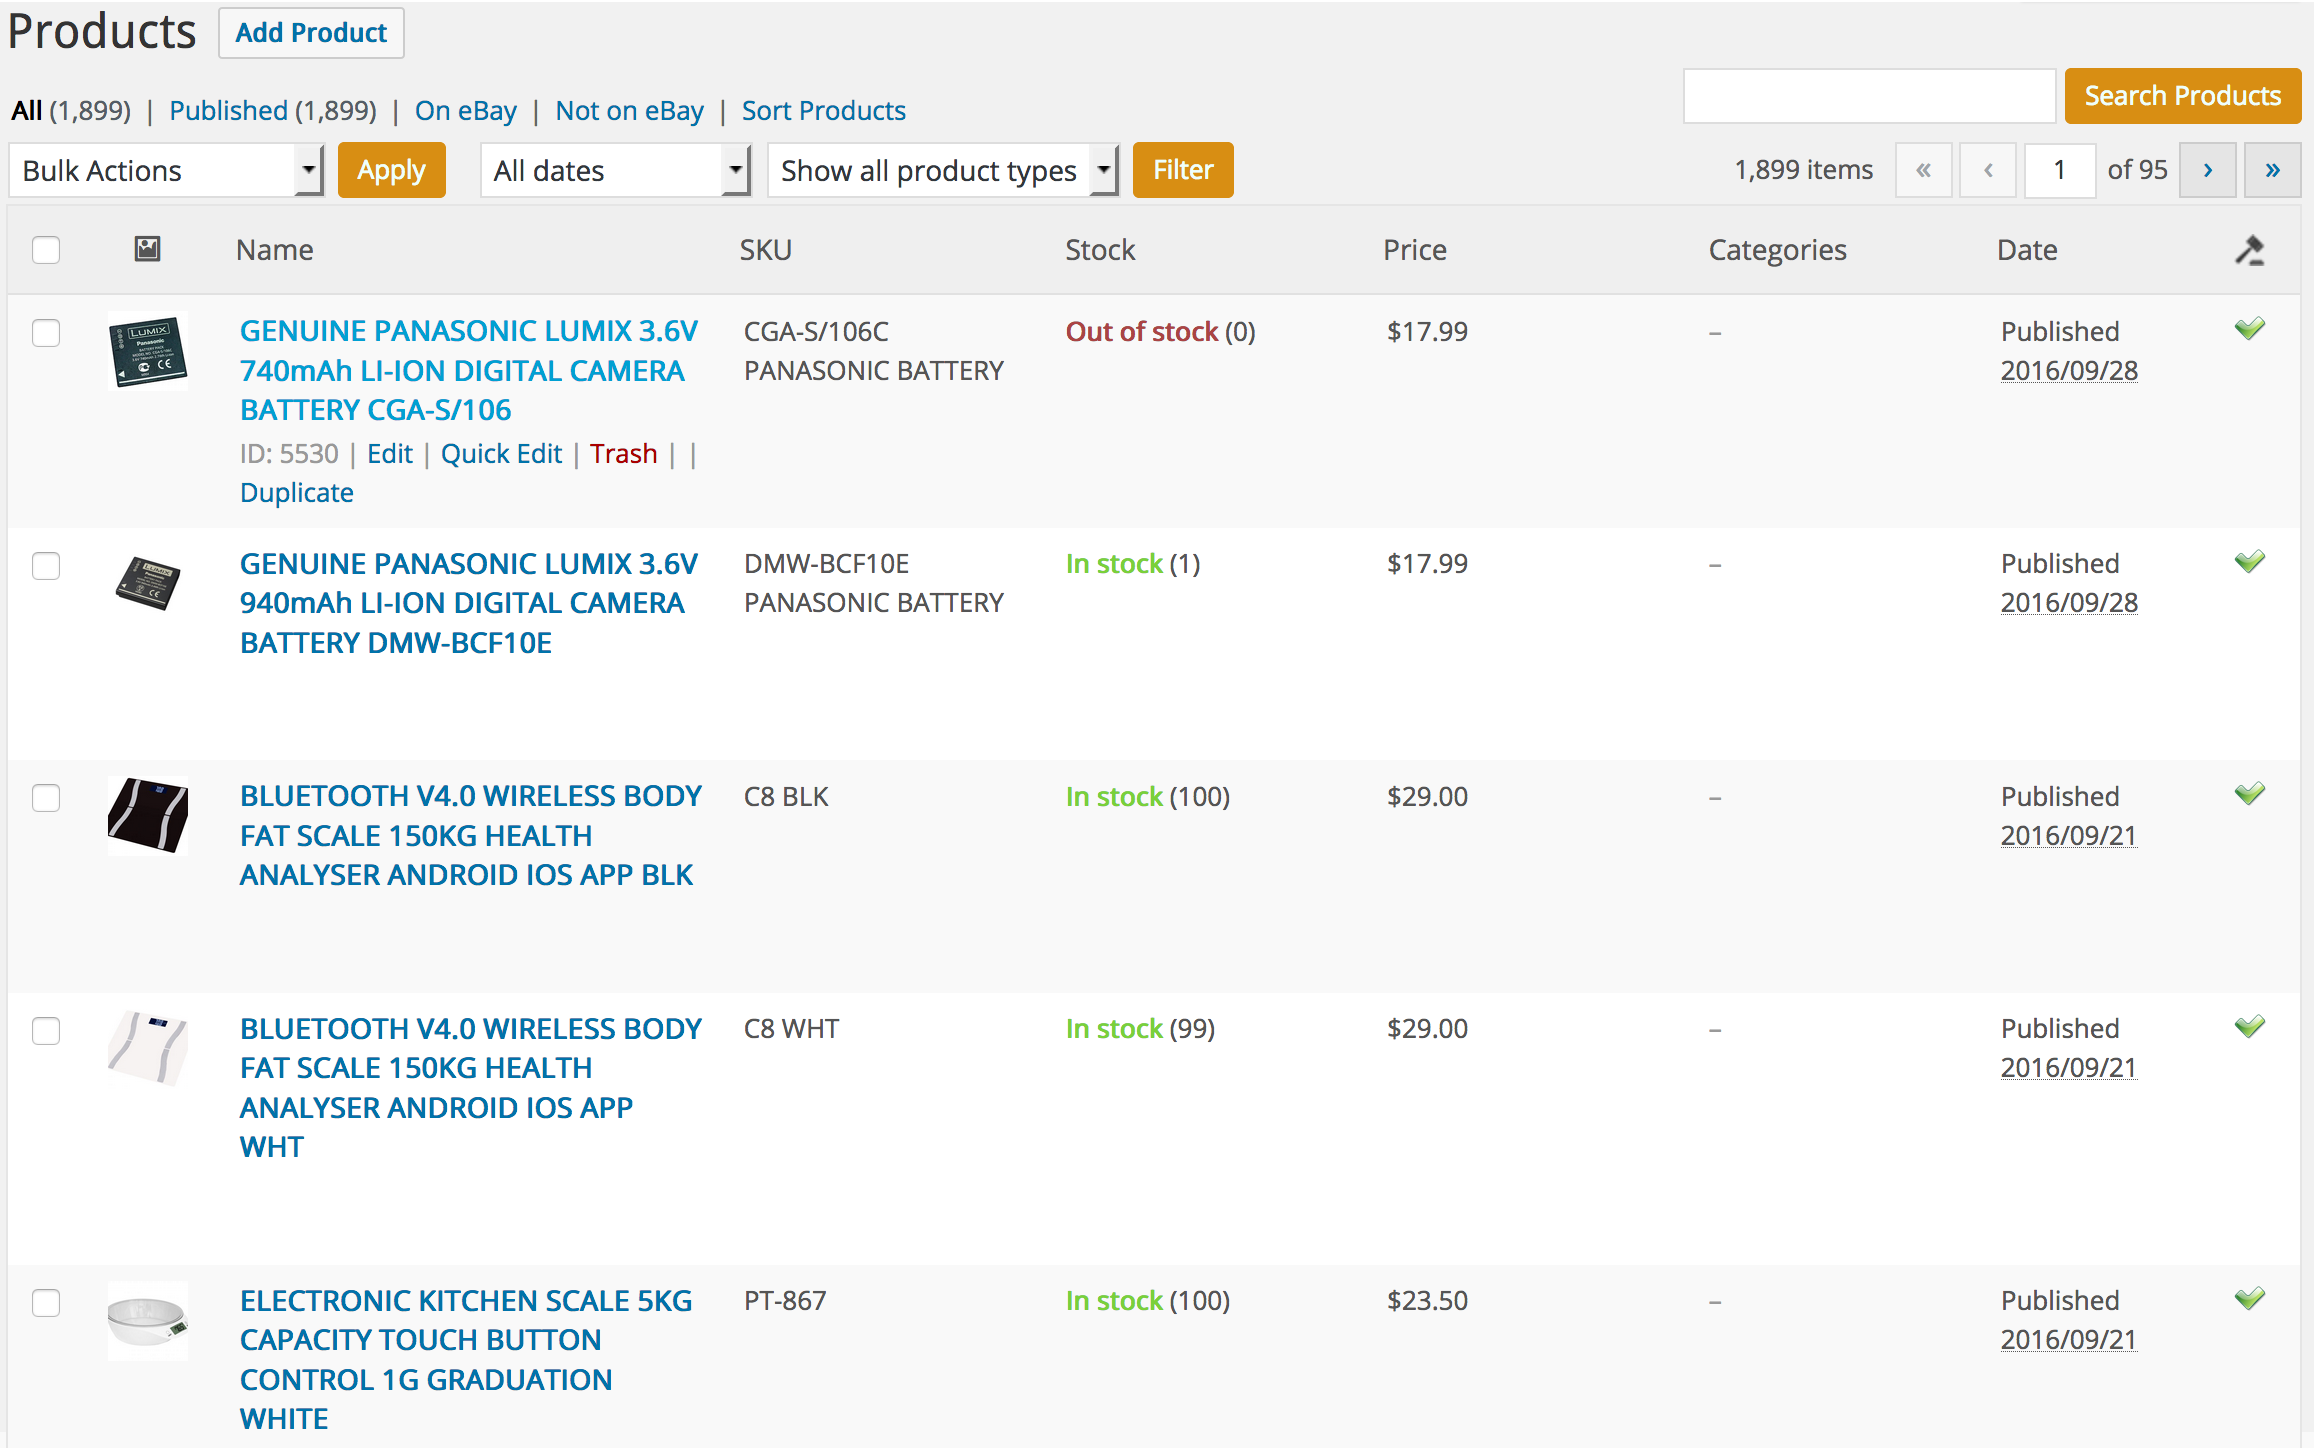Open GENUINE PANASONIC LUMIX 940mAh product link
Viewport: 2314px width, 1448px height.
click(469, 603)
